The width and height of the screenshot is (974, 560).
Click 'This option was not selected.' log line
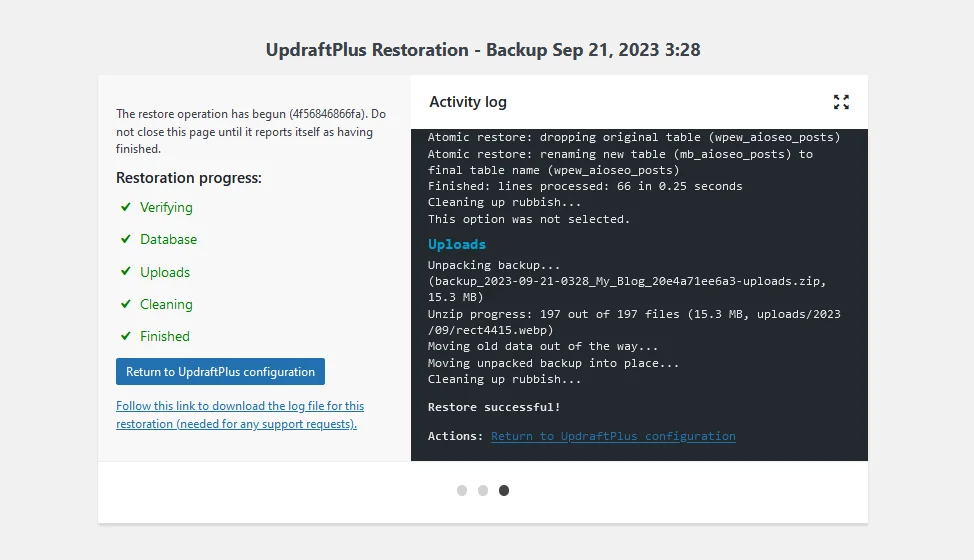(x=529, y=219)
